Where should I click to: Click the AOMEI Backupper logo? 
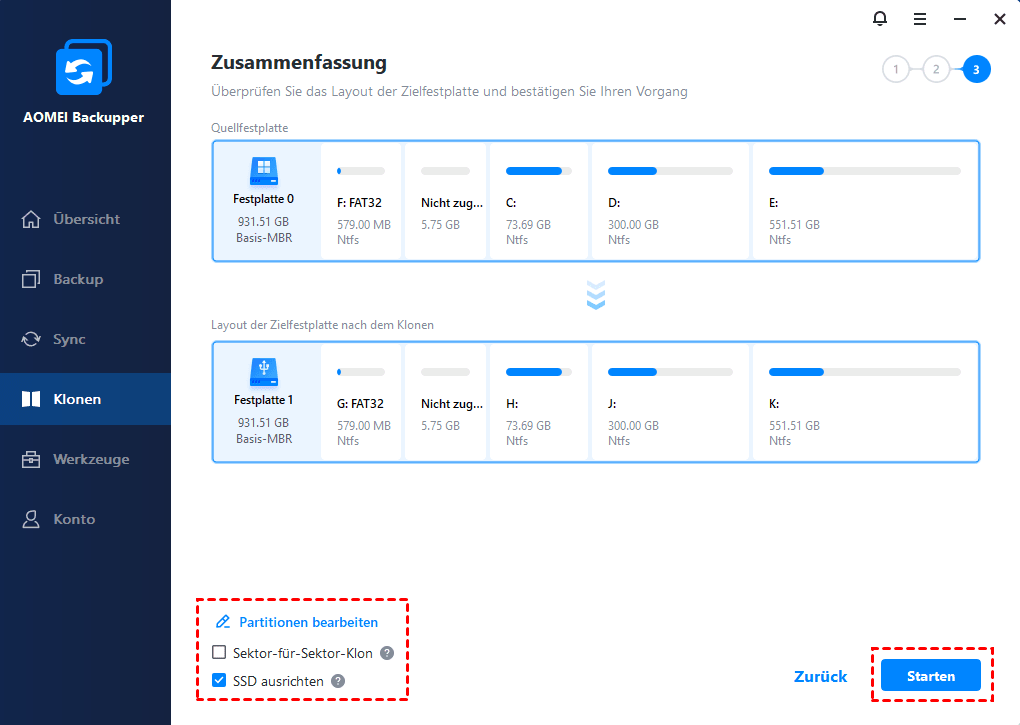tap(84, 67)
